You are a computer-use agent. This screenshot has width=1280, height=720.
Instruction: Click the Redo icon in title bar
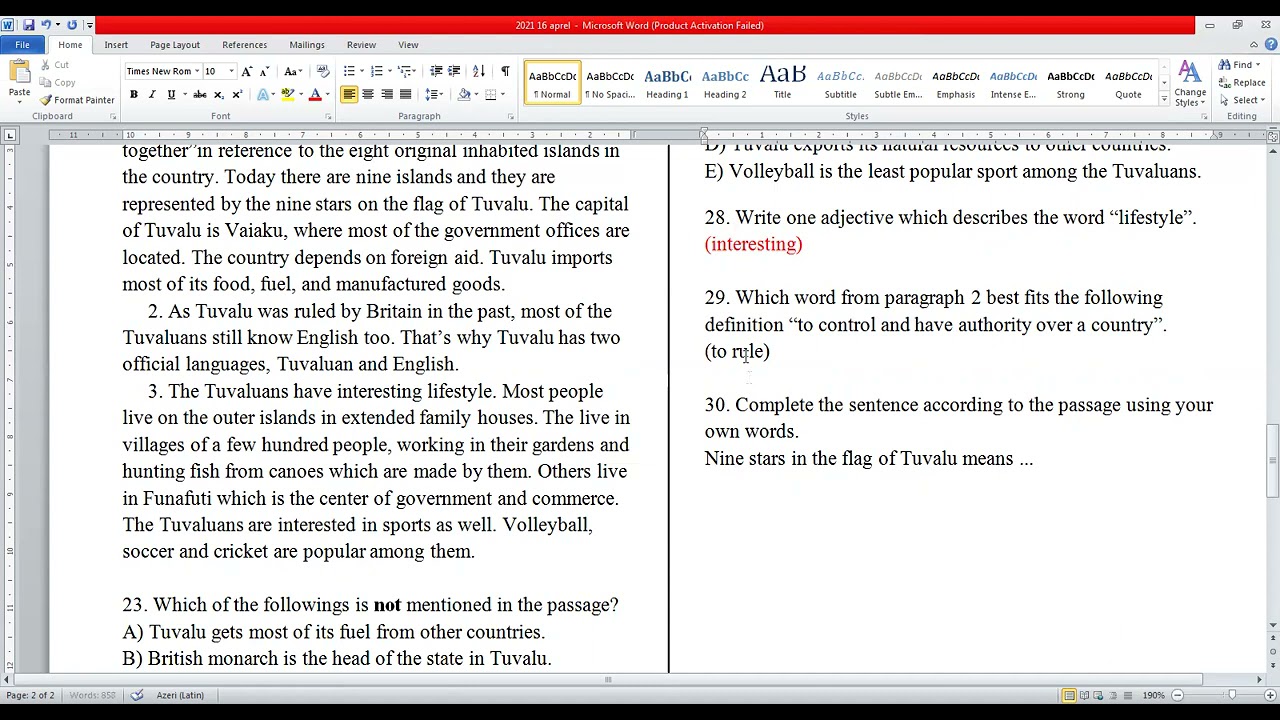click(x=72, y=25)
